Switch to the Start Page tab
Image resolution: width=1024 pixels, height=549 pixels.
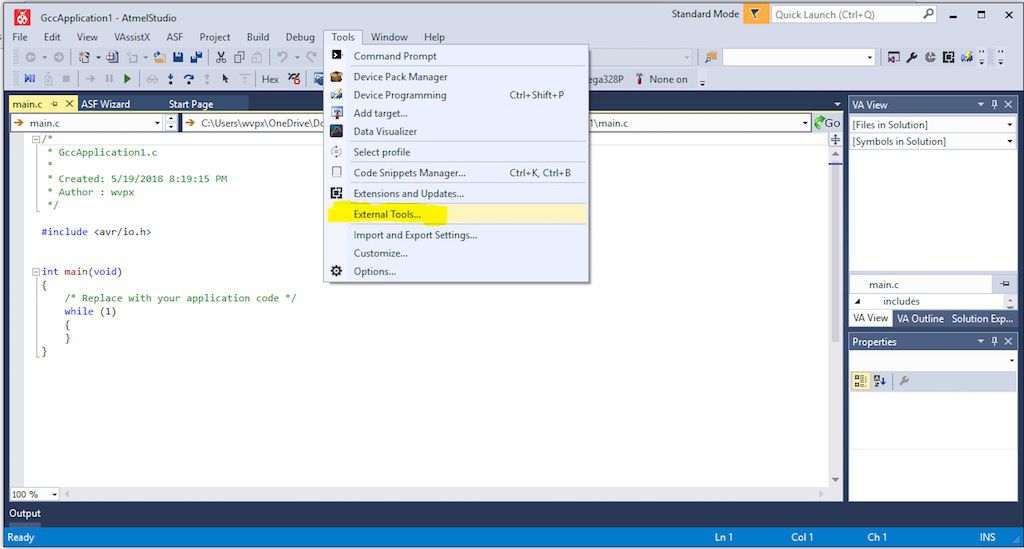(191, 104)
